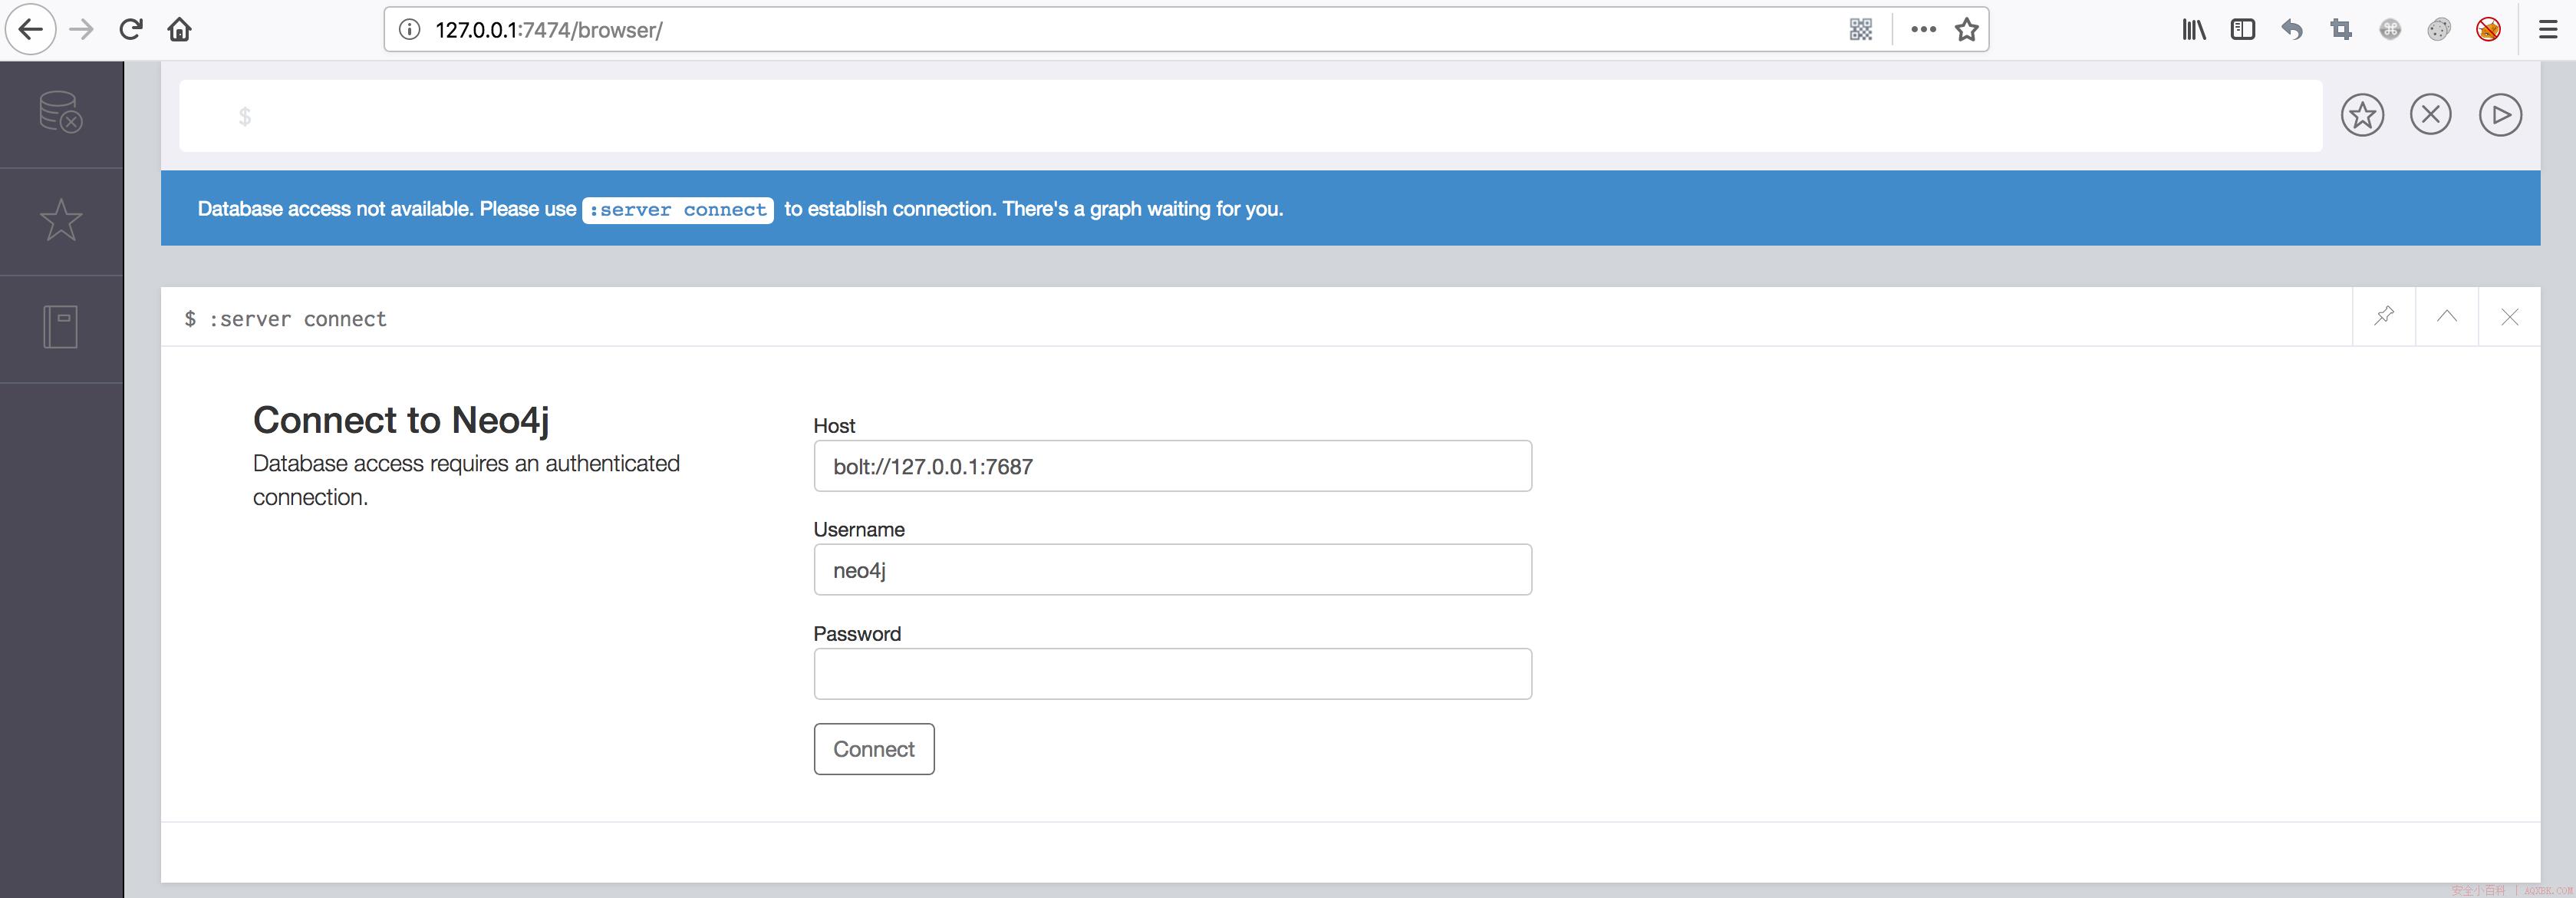Click the red blocked-circle extension icon
This screenshot has width=2576, height=898.
click(x=2488, y=30)
